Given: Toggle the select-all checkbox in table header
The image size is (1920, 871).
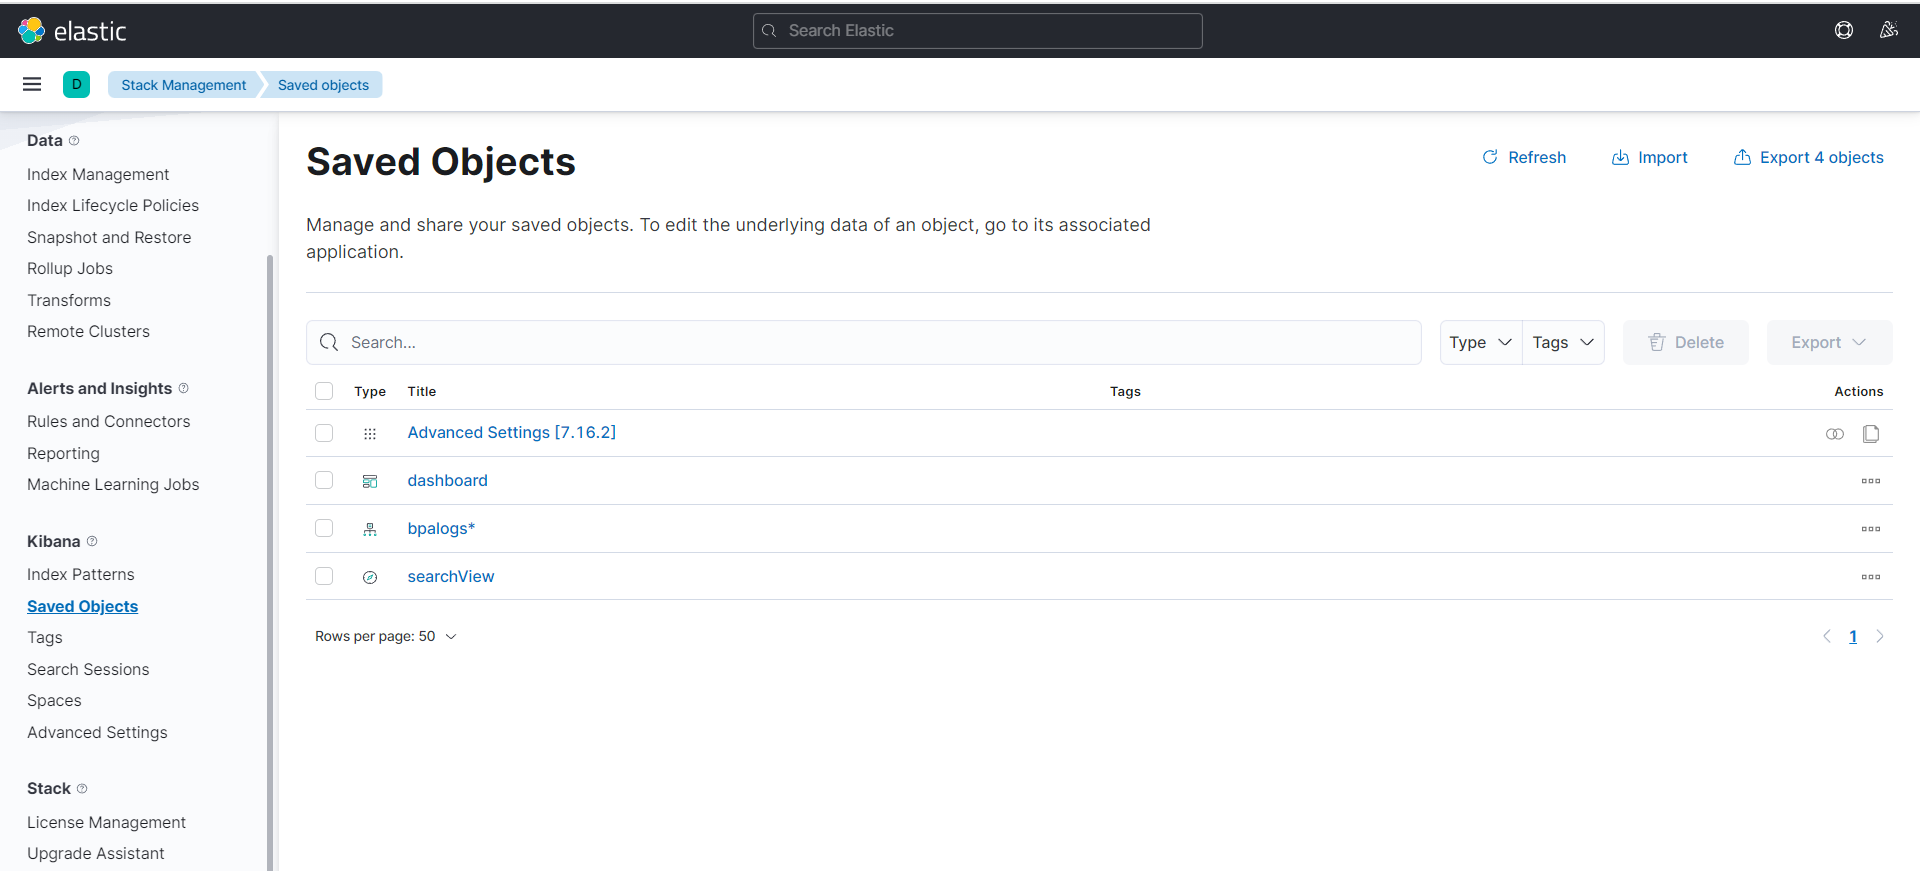Looking at the screenshot, I should tap(324, 391).
